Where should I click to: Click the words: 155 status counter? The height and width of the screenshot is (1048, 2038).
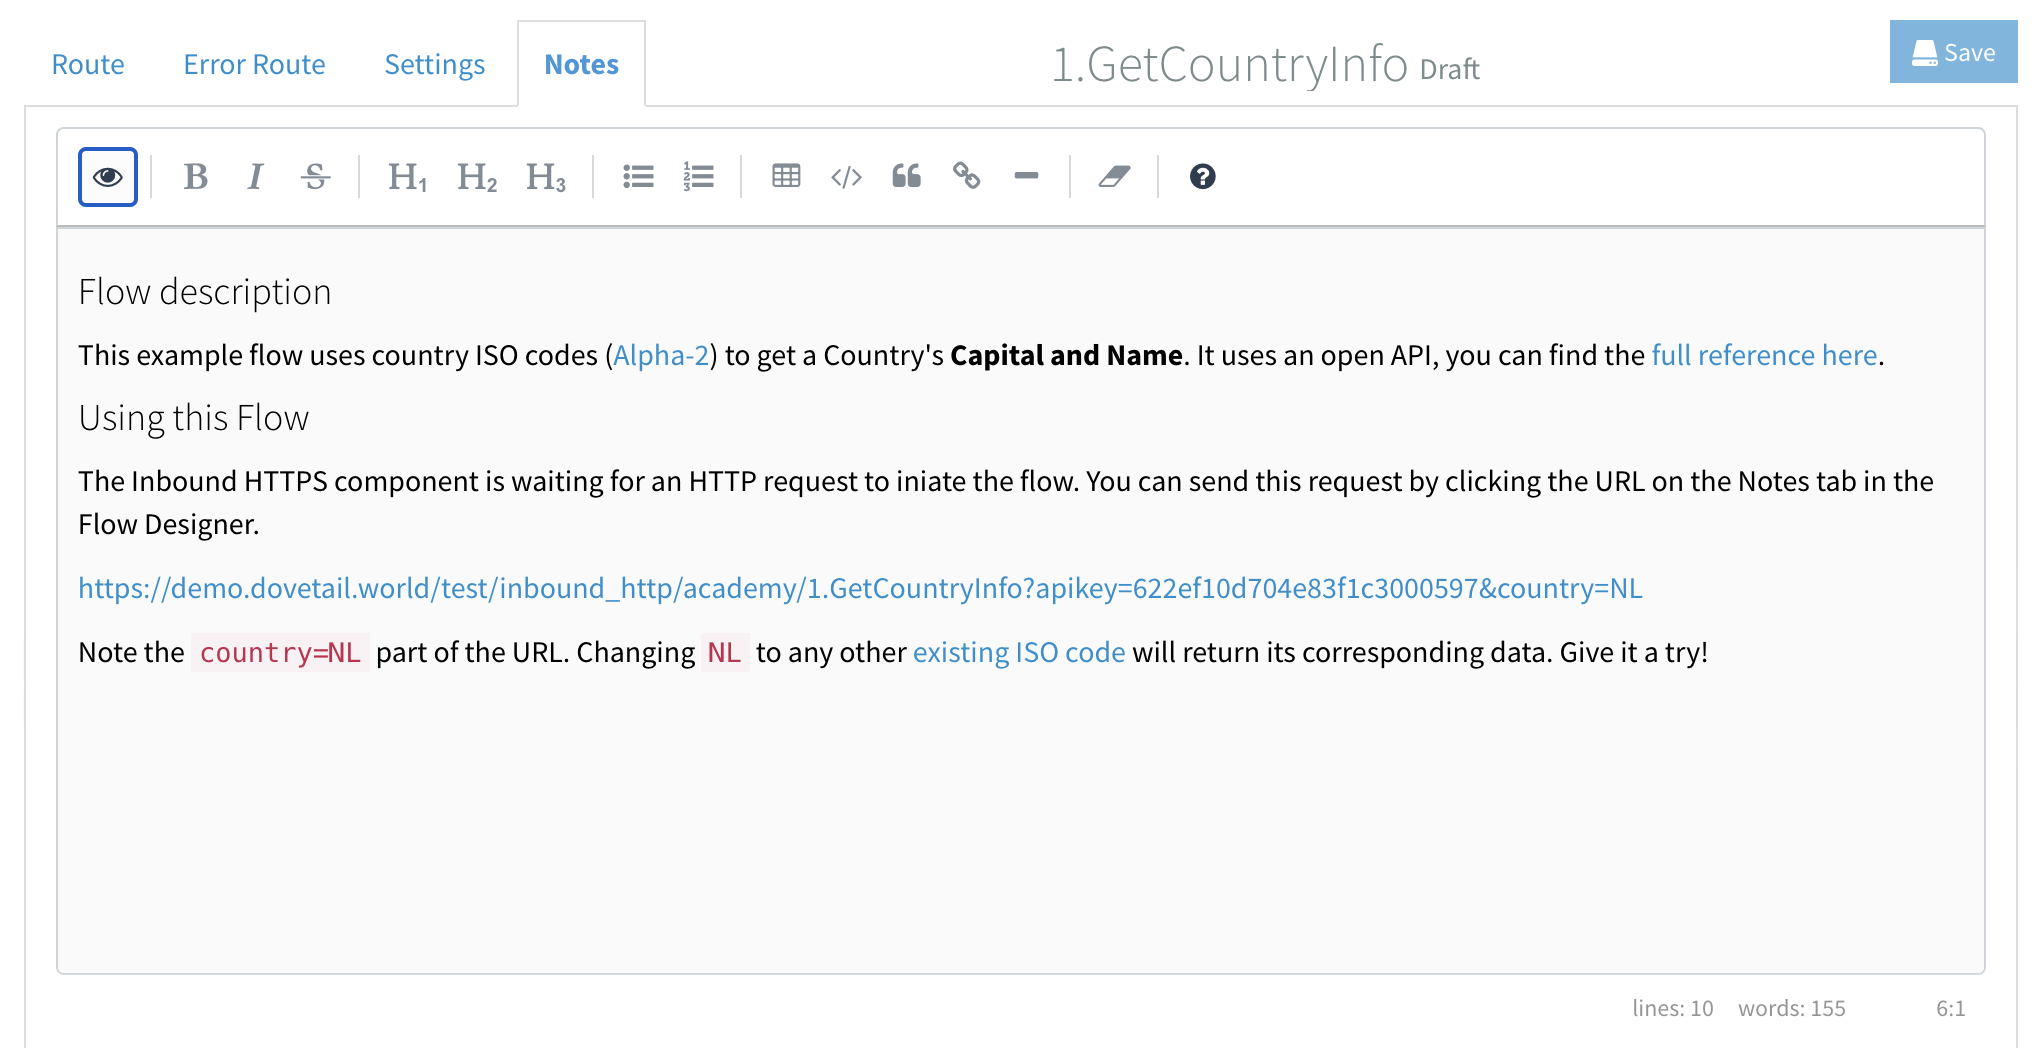[1792, 1008]
